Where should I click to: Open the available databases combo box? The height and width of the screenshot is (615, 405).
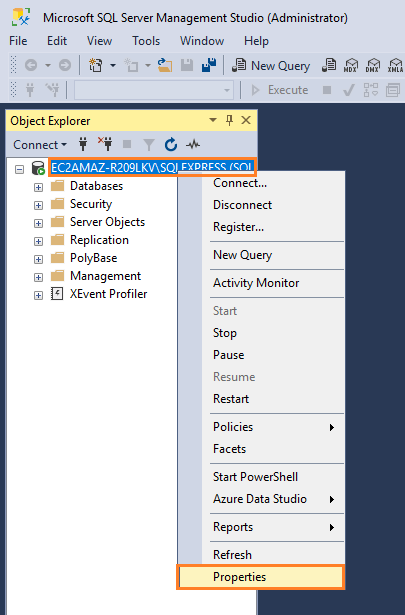point(154,90)
